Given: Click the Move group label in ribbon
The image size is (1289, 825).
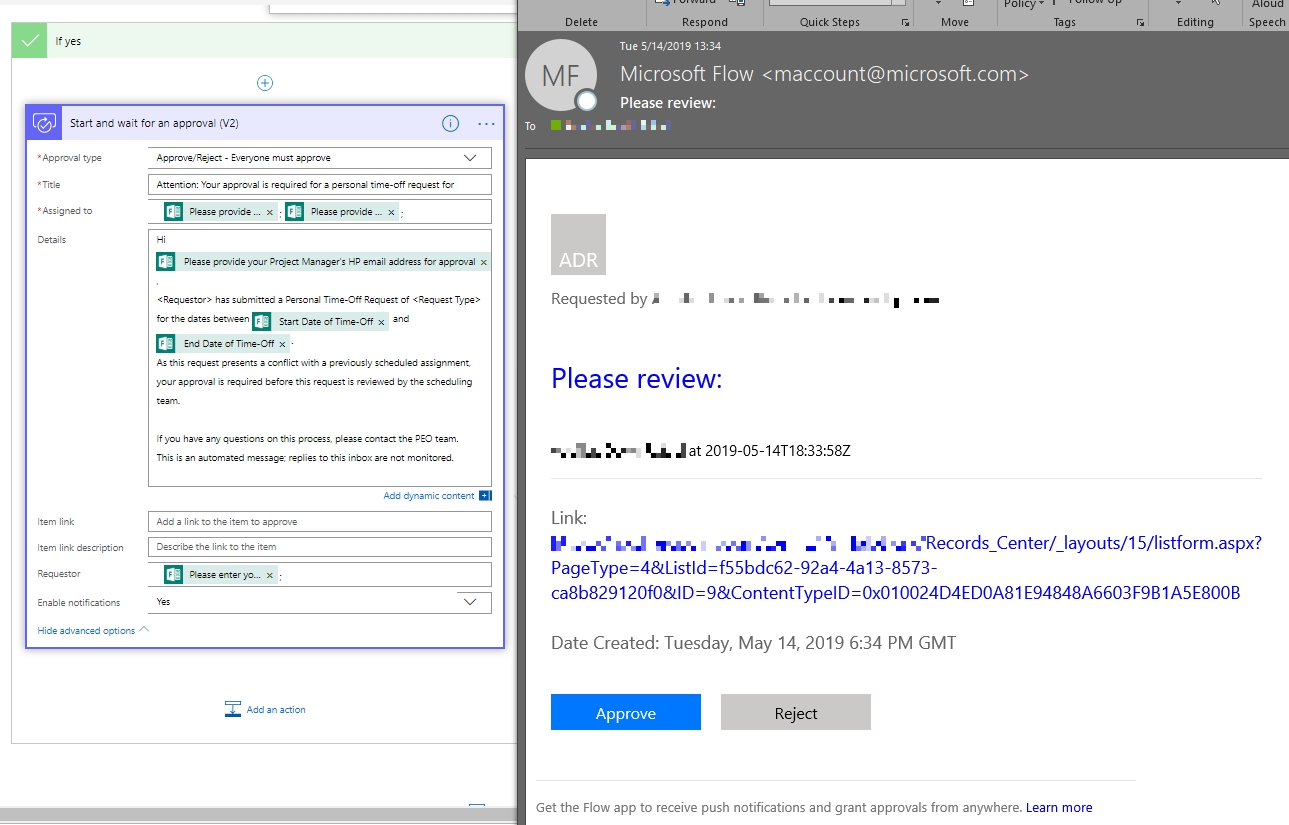Looking at the screenshot, I should pyautogui.click(x=955, y=22).
